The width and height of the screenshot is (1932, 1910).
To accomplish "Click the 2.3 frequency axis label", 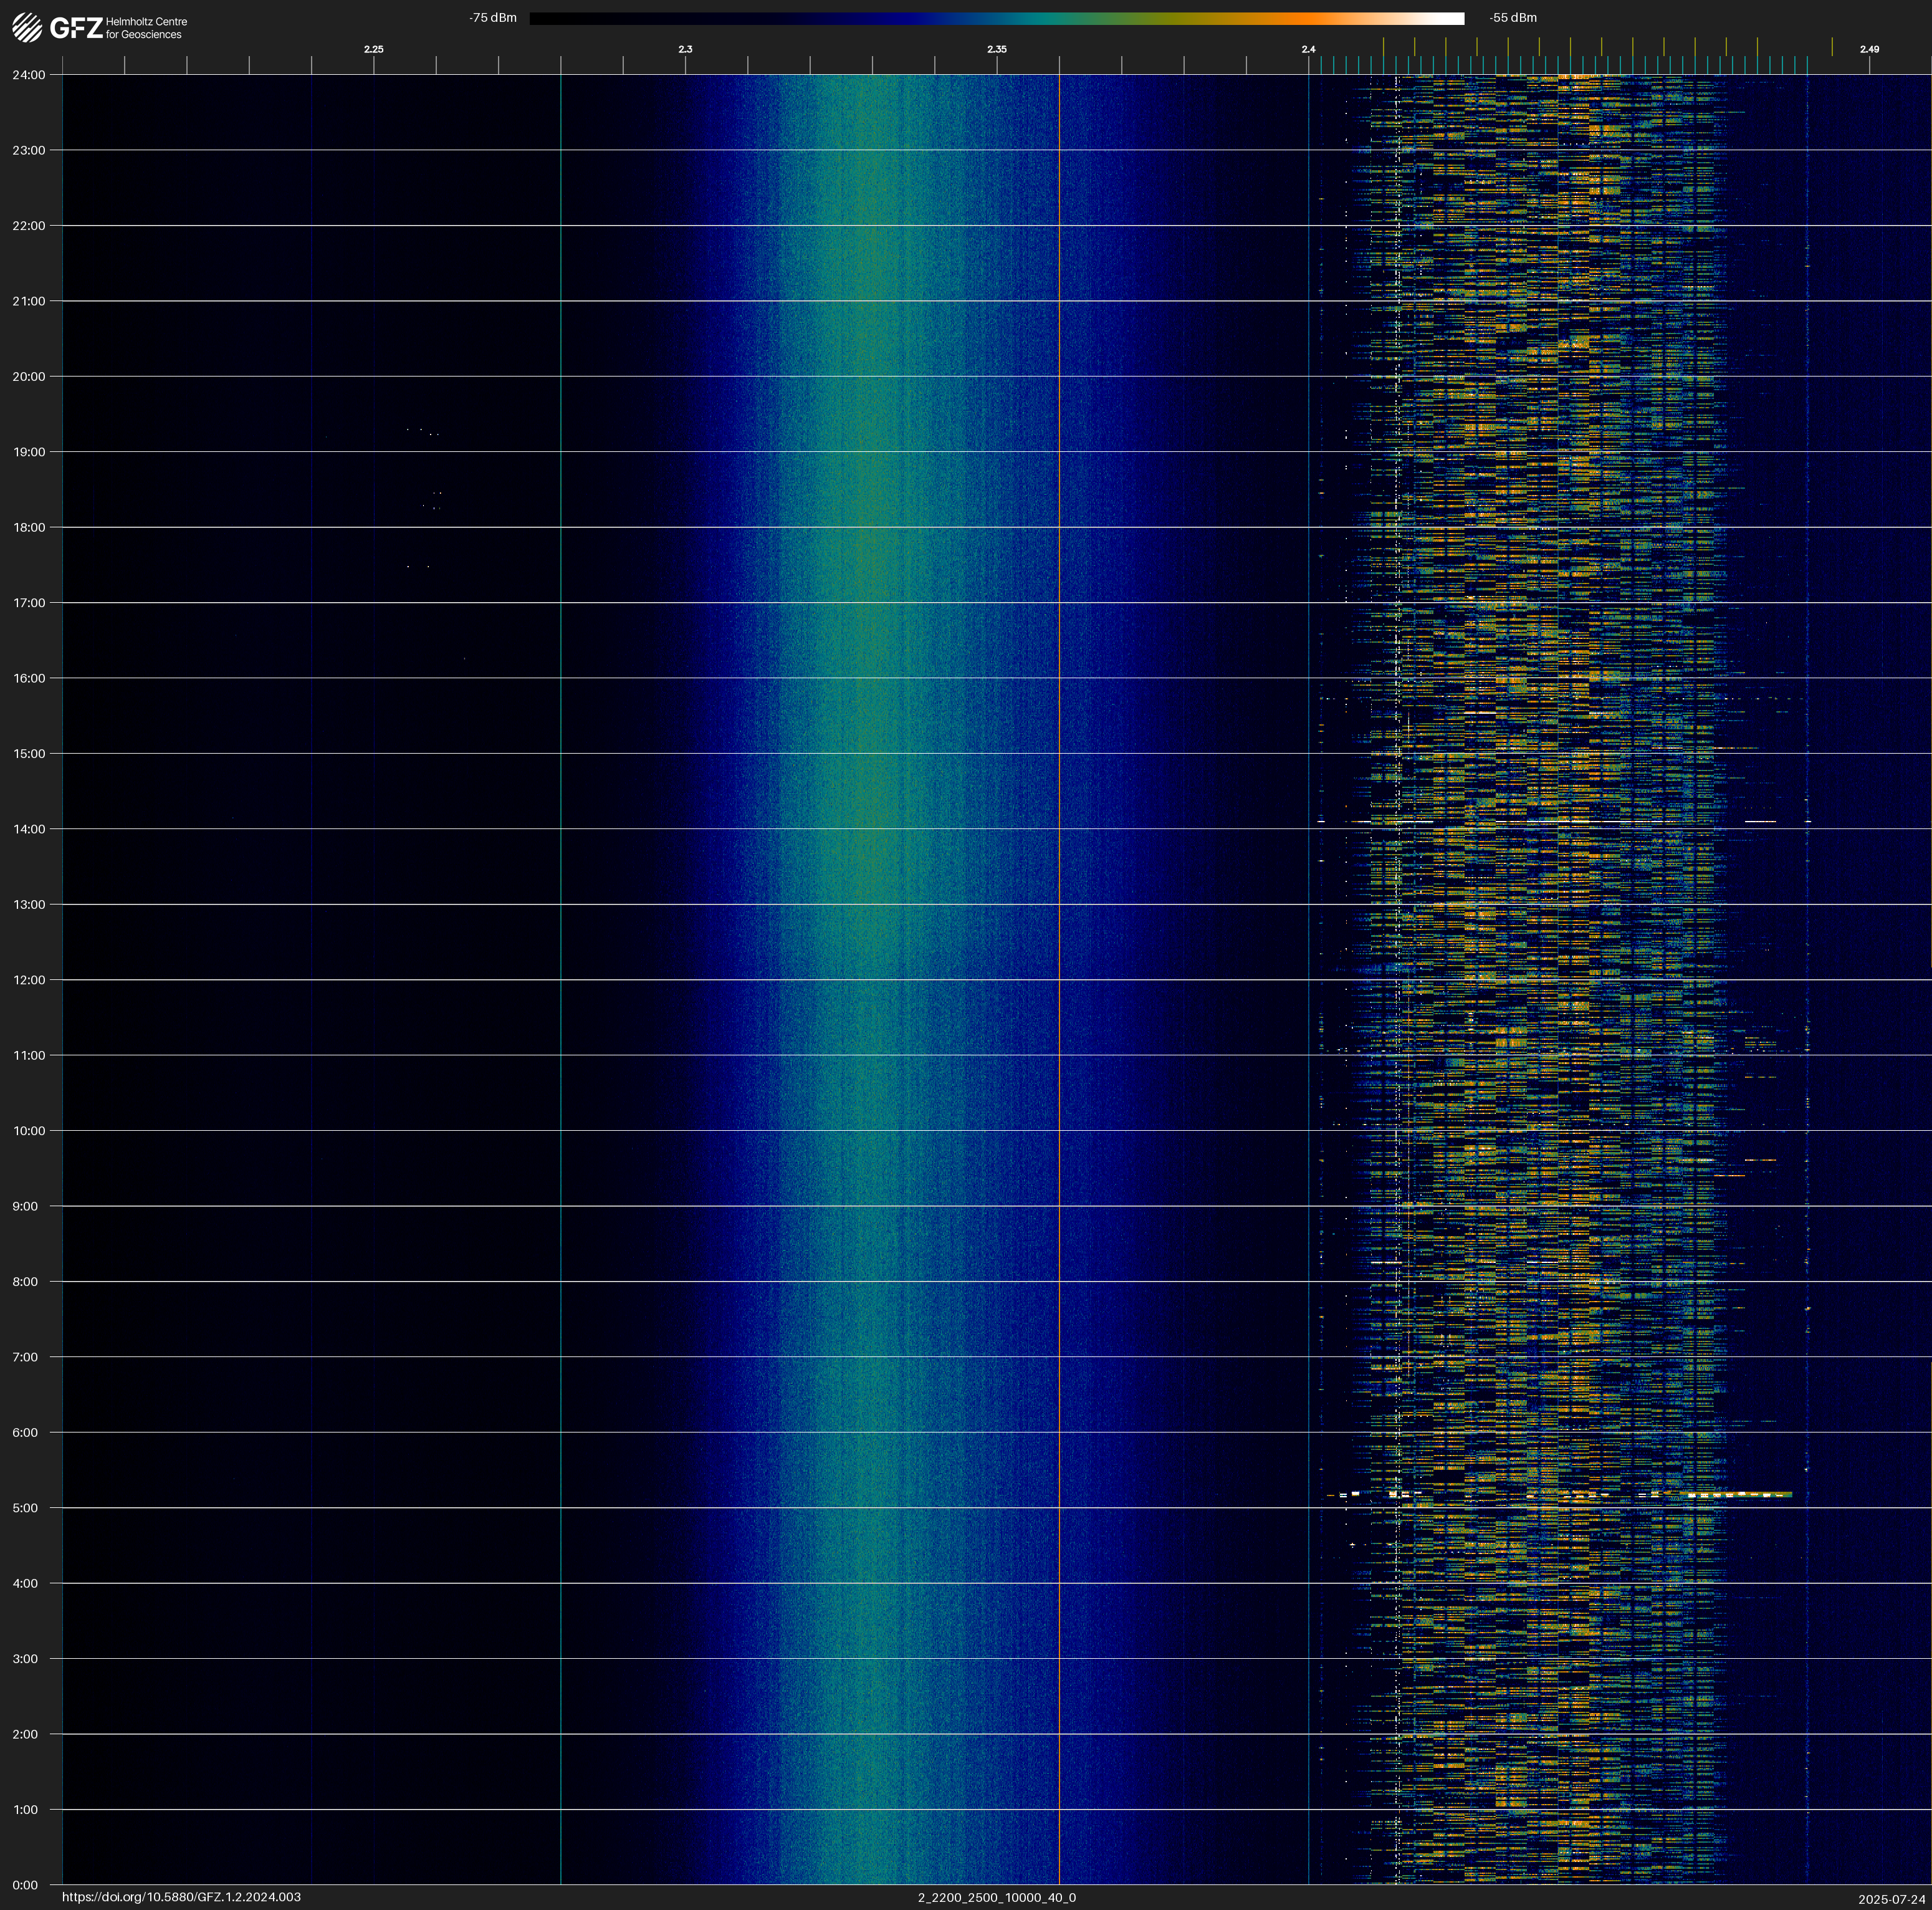I will point(685,49).
